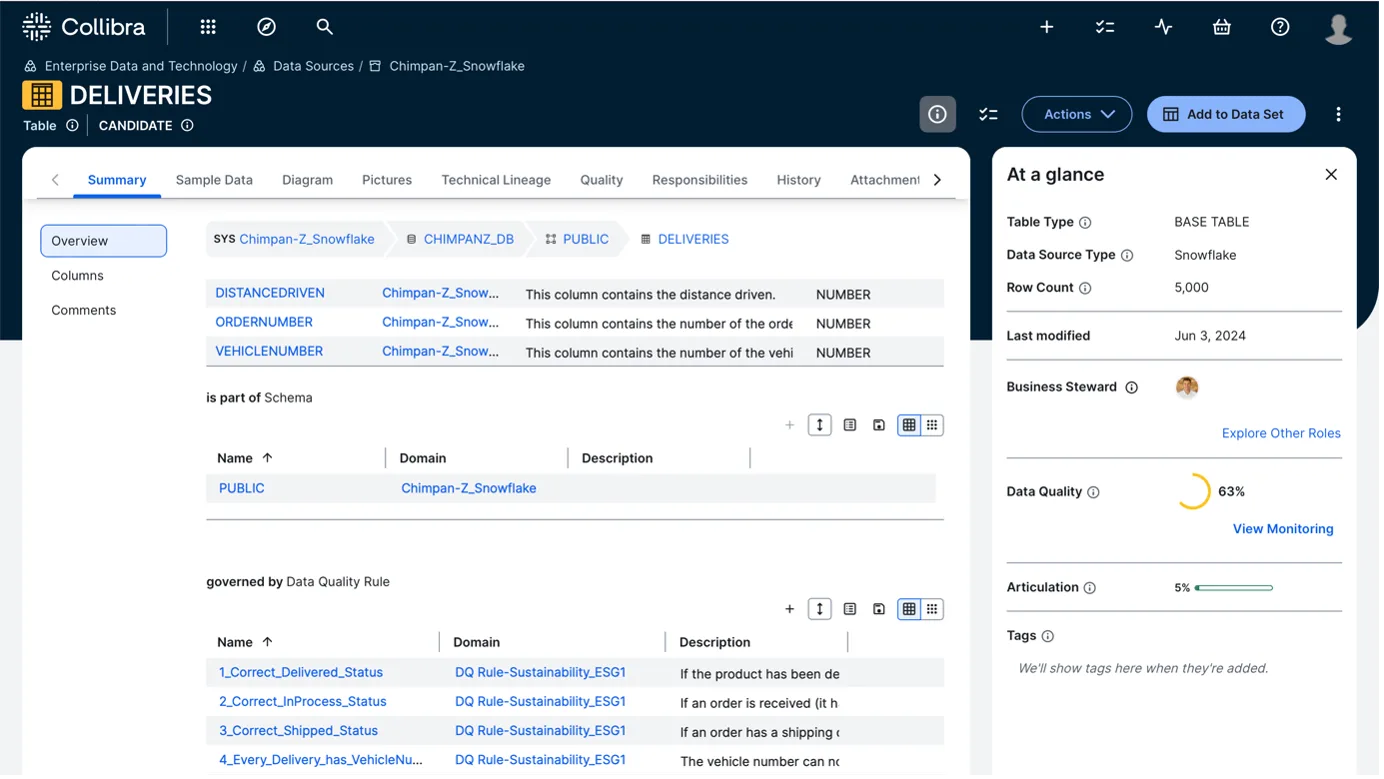This screenshot has width=1384, height=779.
Task: Select Comments in the left sidebar
Action: click(84, 310)
